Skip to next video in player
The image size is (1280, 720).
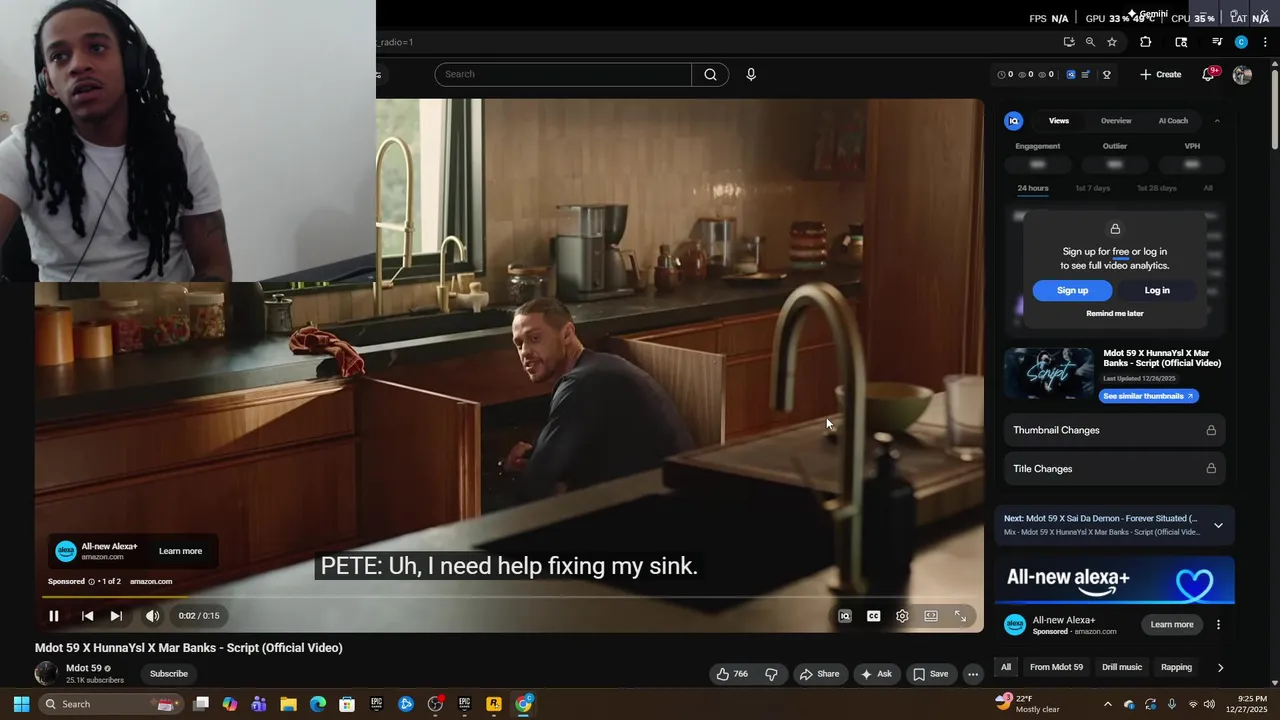116,616
